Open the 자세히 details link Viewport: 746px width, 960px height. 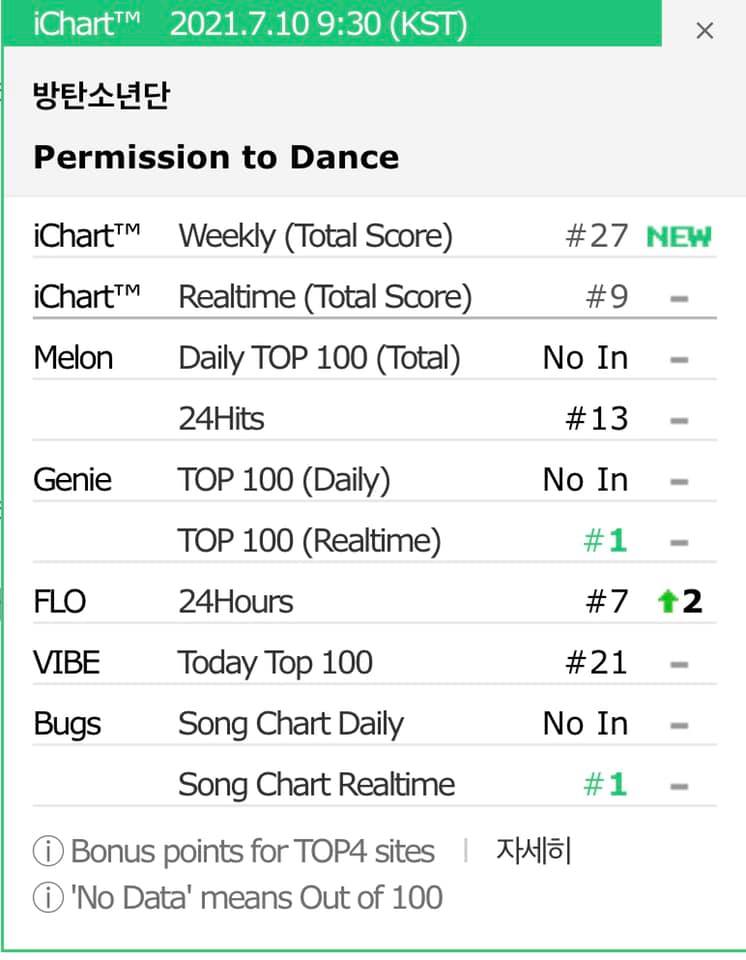pyautogui.click(x=534, y=851)
